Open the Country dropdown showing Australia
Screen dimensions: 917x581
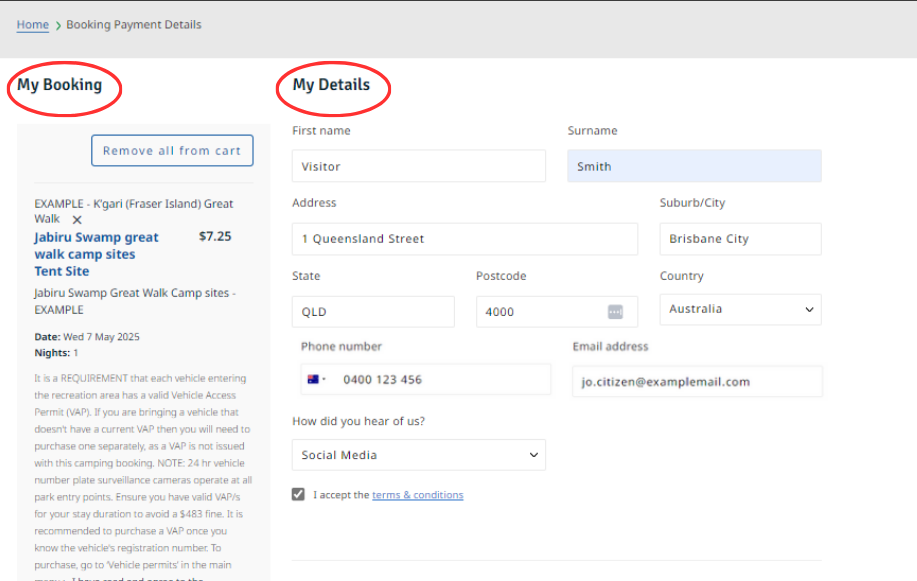pyautogui.click(x=740, y=310)
